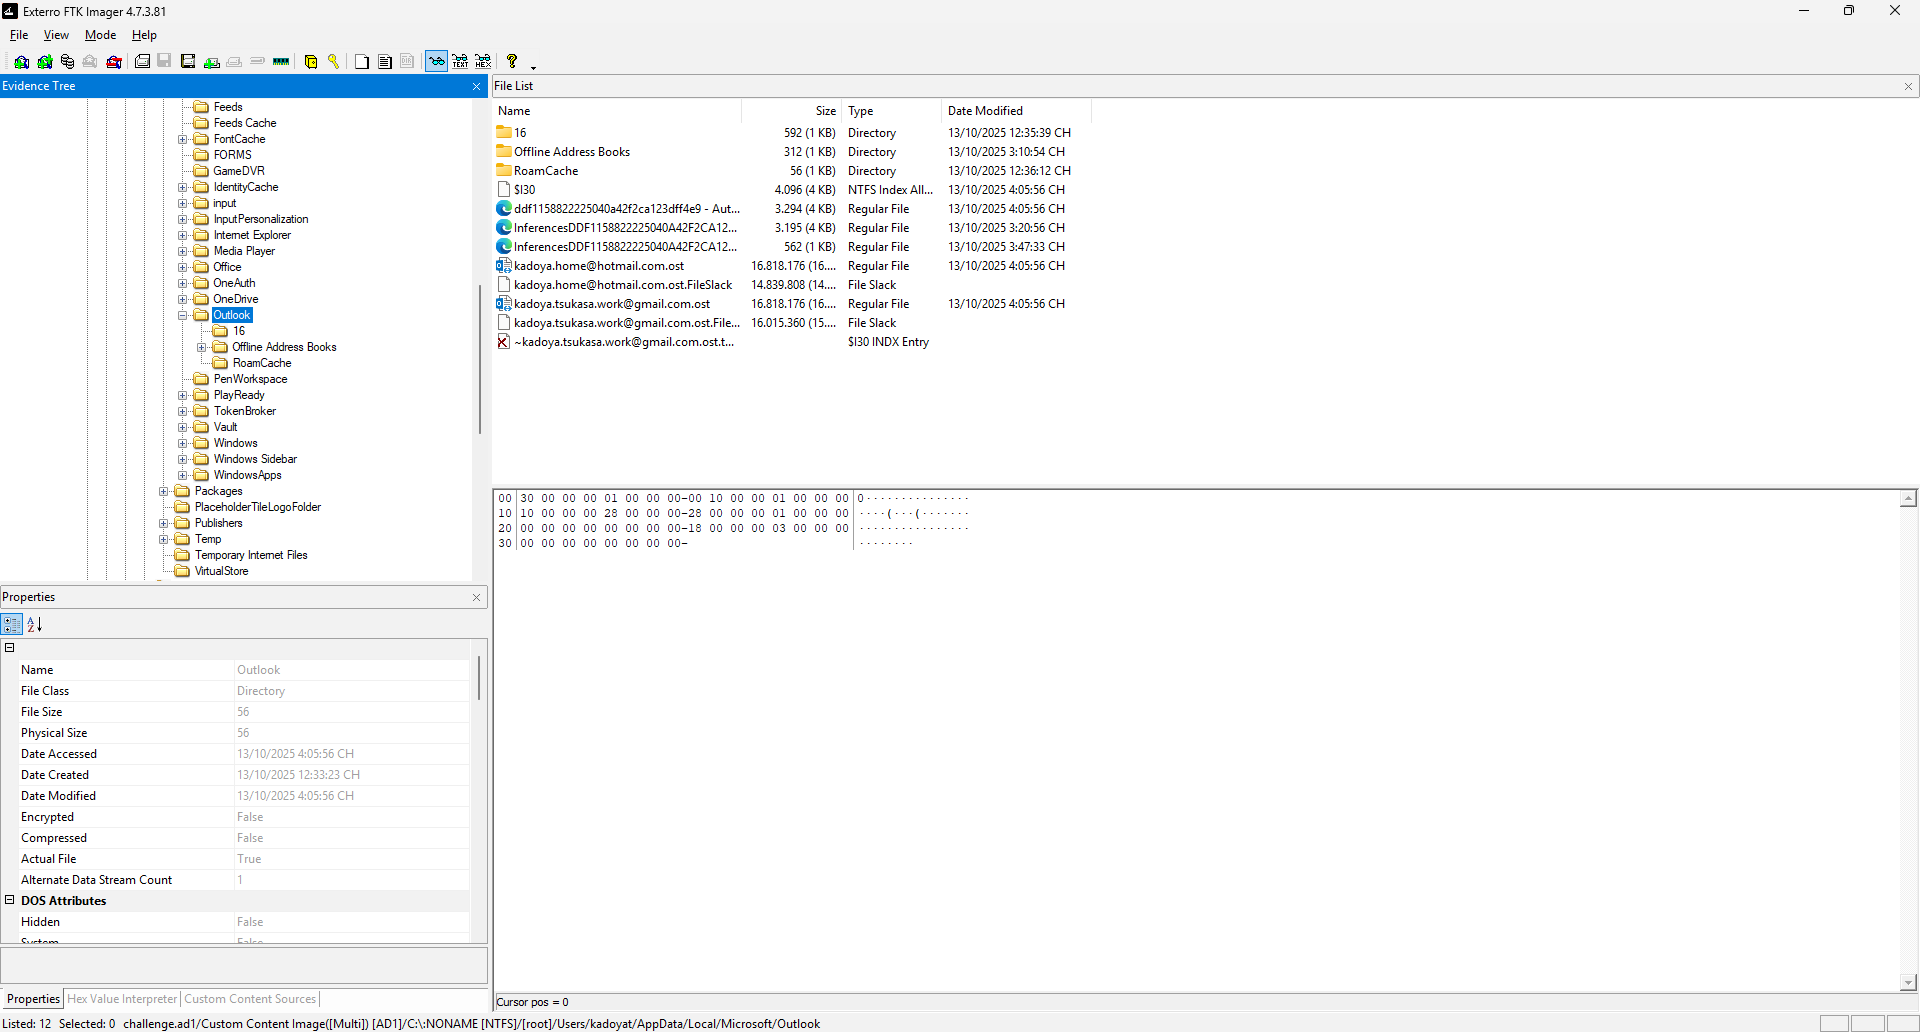Viewport: 1920px width, 1032px height.
Task: Select kadoya.tsukasa.work@gmail.com.ost file
Action: (612, 304)
